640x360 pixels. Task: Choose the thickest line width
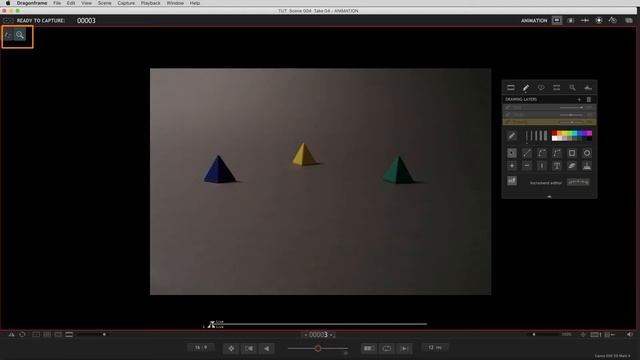coord(546,136)
